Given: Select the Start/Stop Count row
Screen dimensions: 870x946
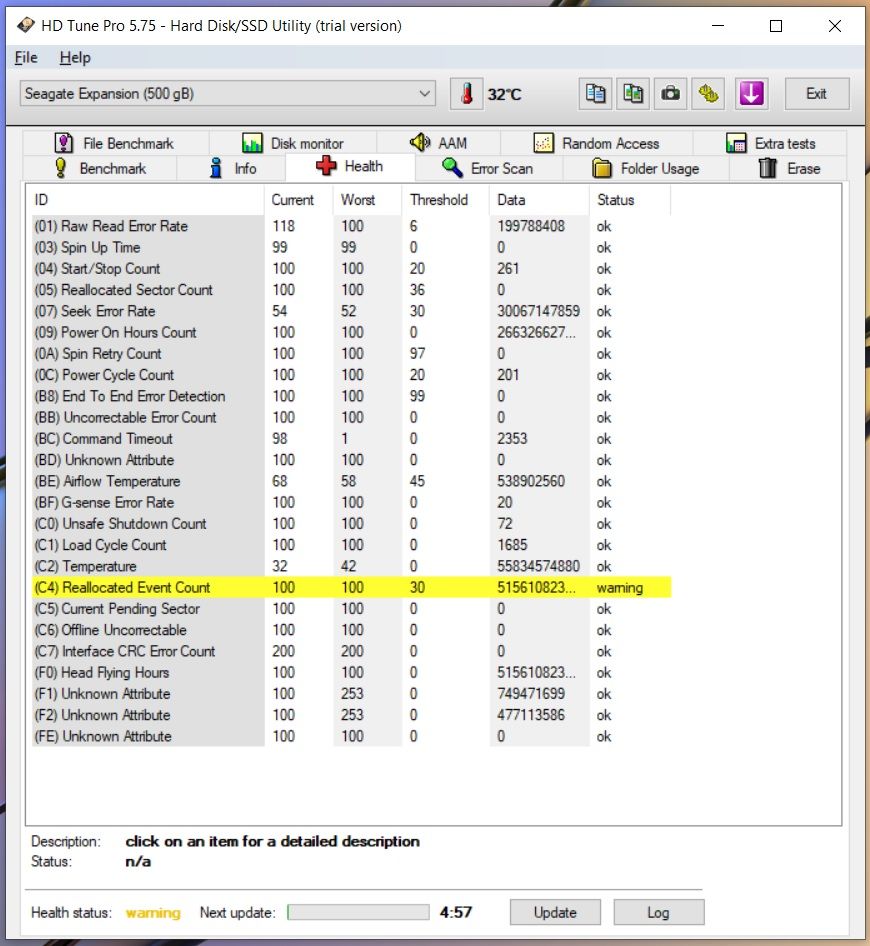Looking at the screenshot, I should (x=351, y=268).
